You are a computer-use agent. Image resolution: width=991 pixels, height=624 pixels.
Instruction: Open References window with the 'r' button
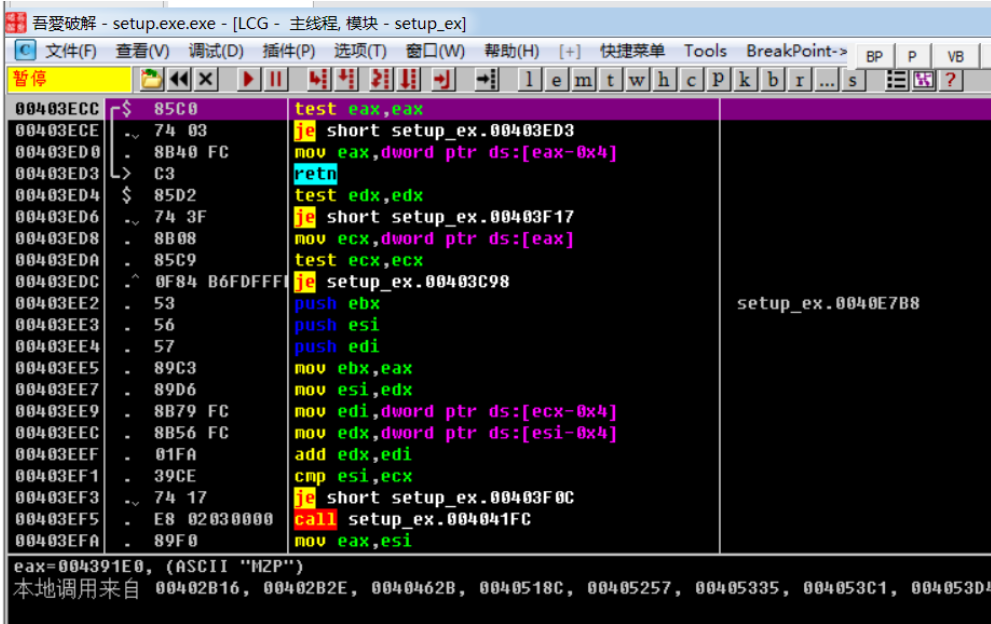click(799, 80)
